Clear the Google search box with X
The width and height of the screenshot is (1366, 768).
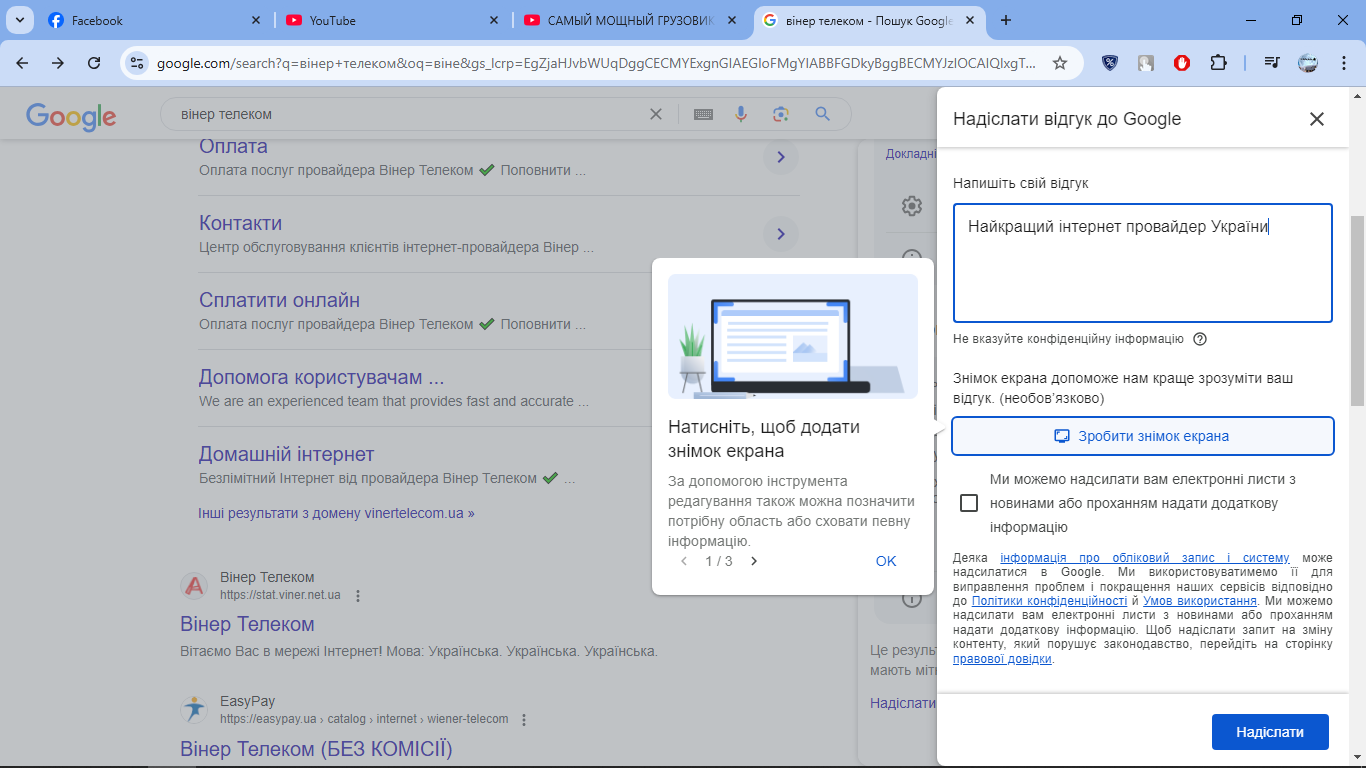coord(656,114)
